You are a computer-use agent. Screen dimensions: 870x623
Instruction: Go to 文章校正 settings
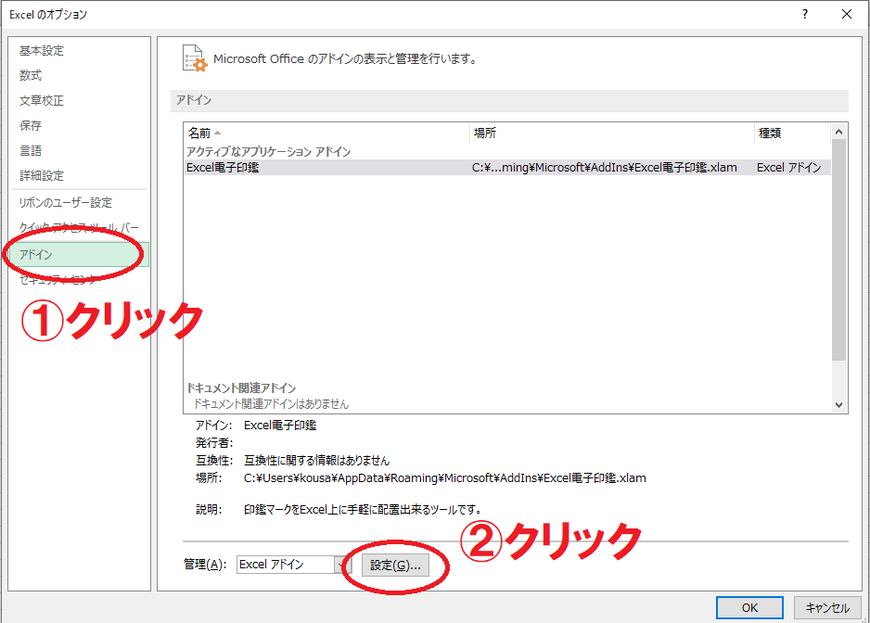[42, 101]
